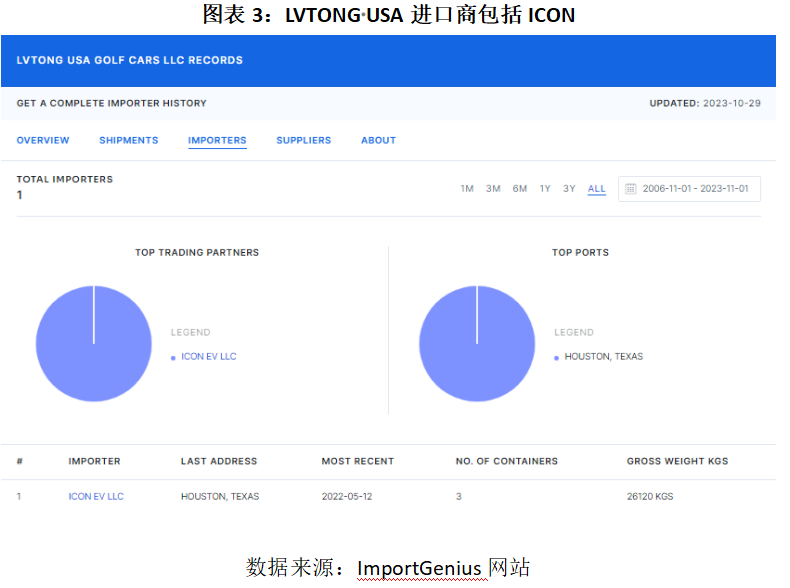The image size is (790, 588).
Task: Click the UPDATED: 2023-10-29 label
Action: (705, 103)
